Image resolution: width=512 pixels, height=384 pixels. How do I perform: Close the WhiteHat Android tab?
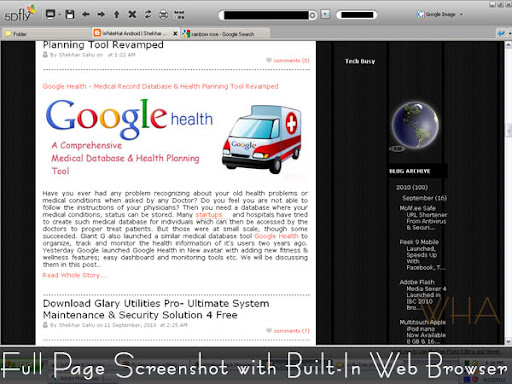point(175,33)
